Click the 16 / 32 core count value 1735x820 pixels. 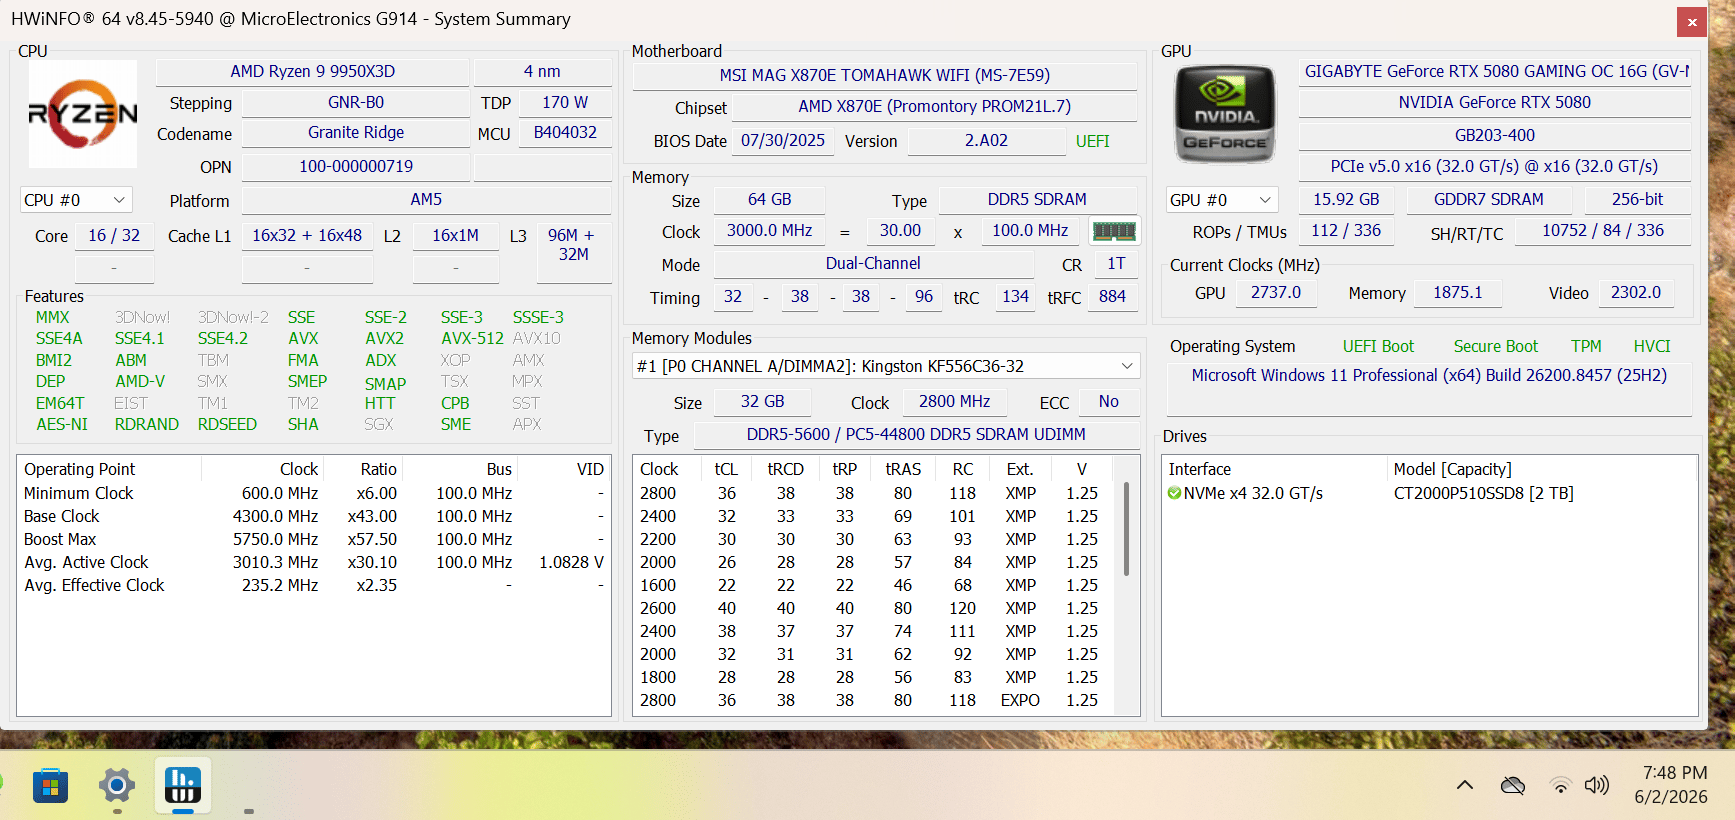114,236
